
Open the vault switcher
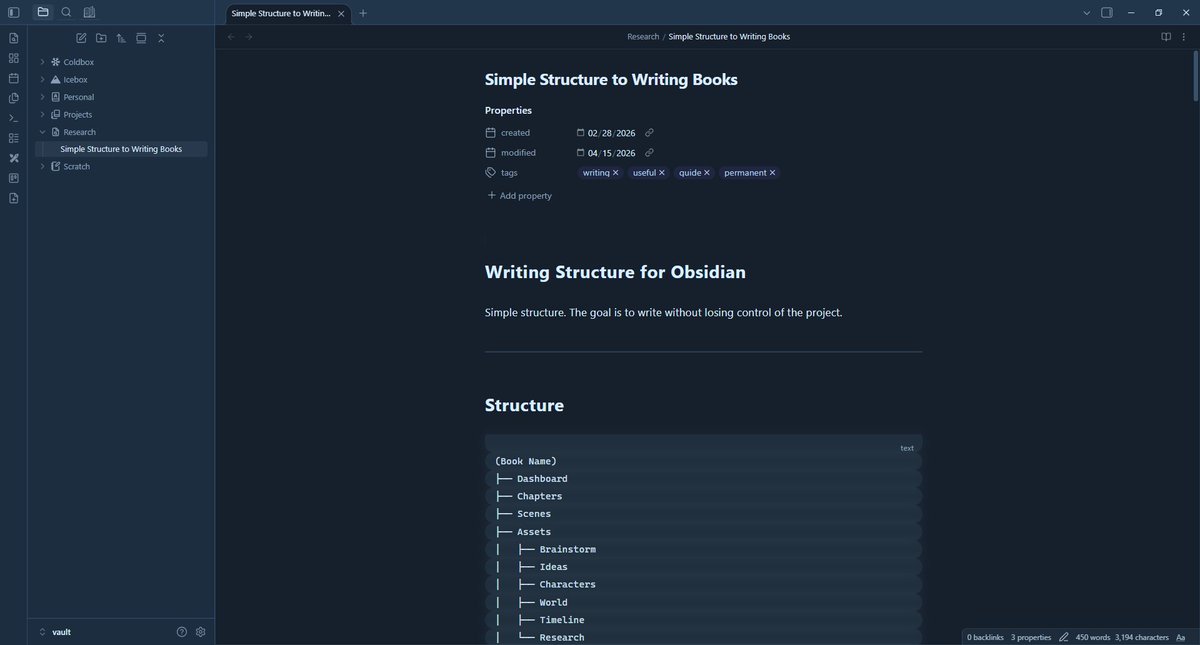point(55,632)
